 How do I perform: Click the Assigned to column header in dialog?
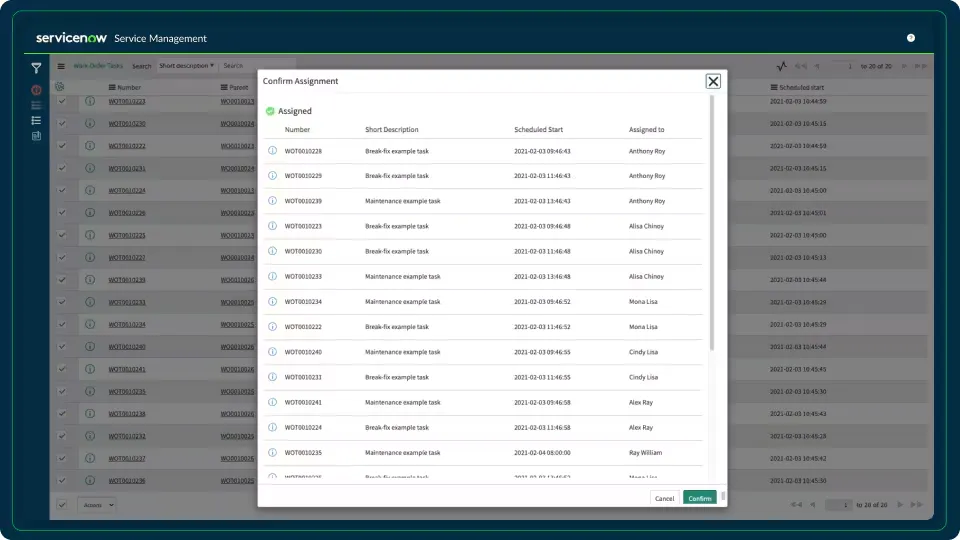pyautogui.click(x=647, y=129)
